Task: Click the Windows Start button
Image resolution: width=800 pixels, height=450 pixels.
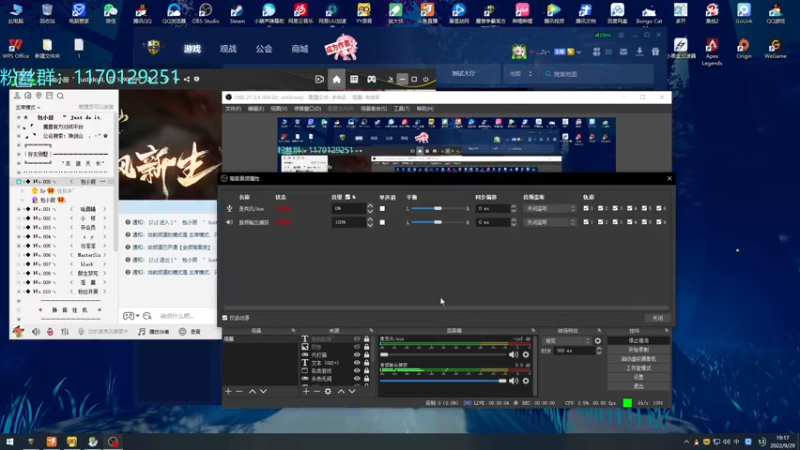Action: (10, 441)
